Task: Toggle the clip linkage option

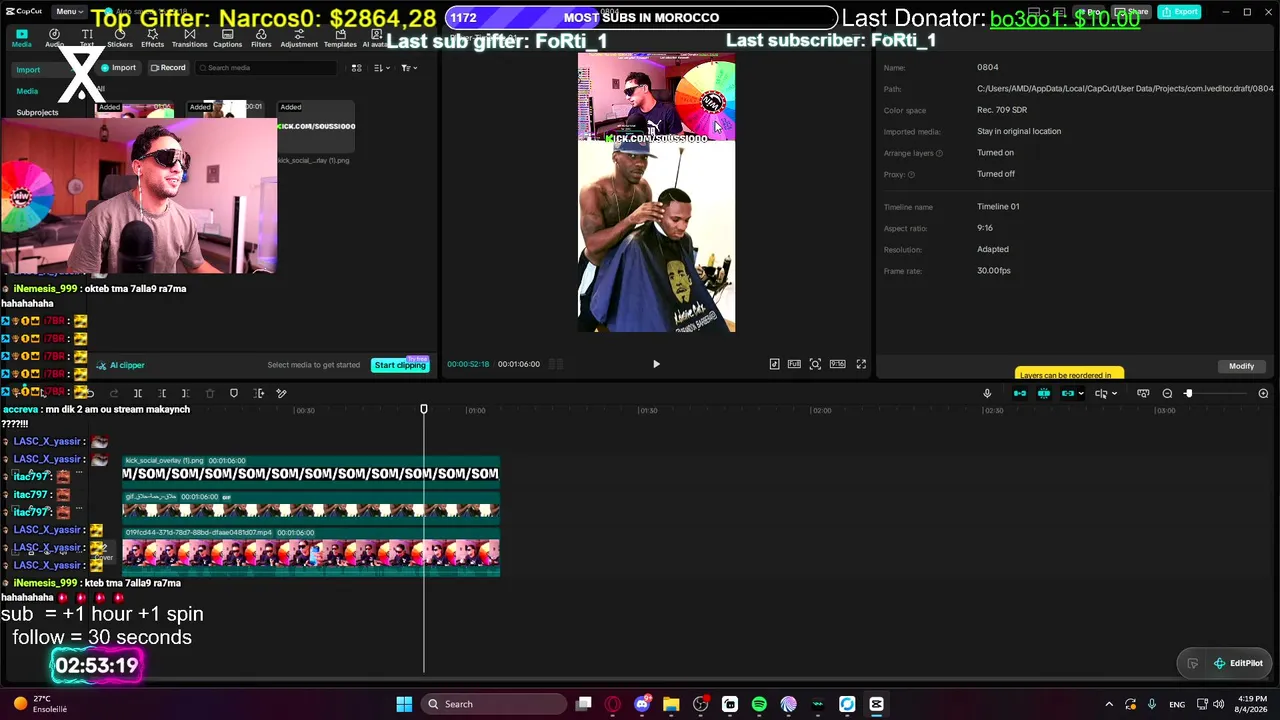Action: tap(1067, 393)
